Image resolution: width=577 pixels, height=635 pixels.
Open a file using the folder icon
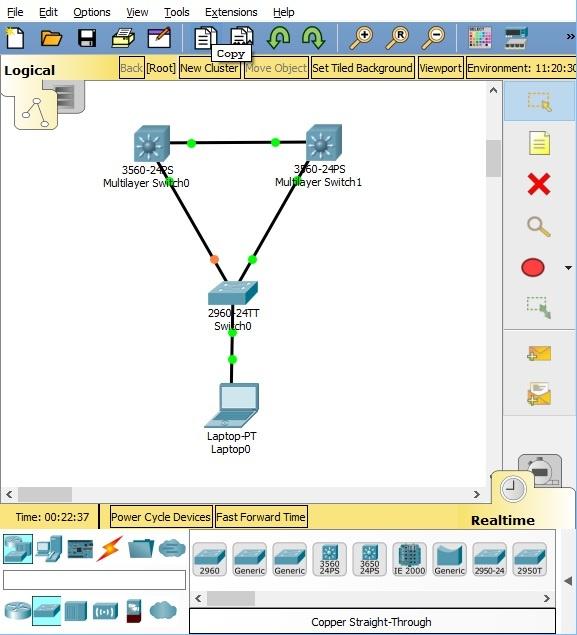click(x=51, y=38)
